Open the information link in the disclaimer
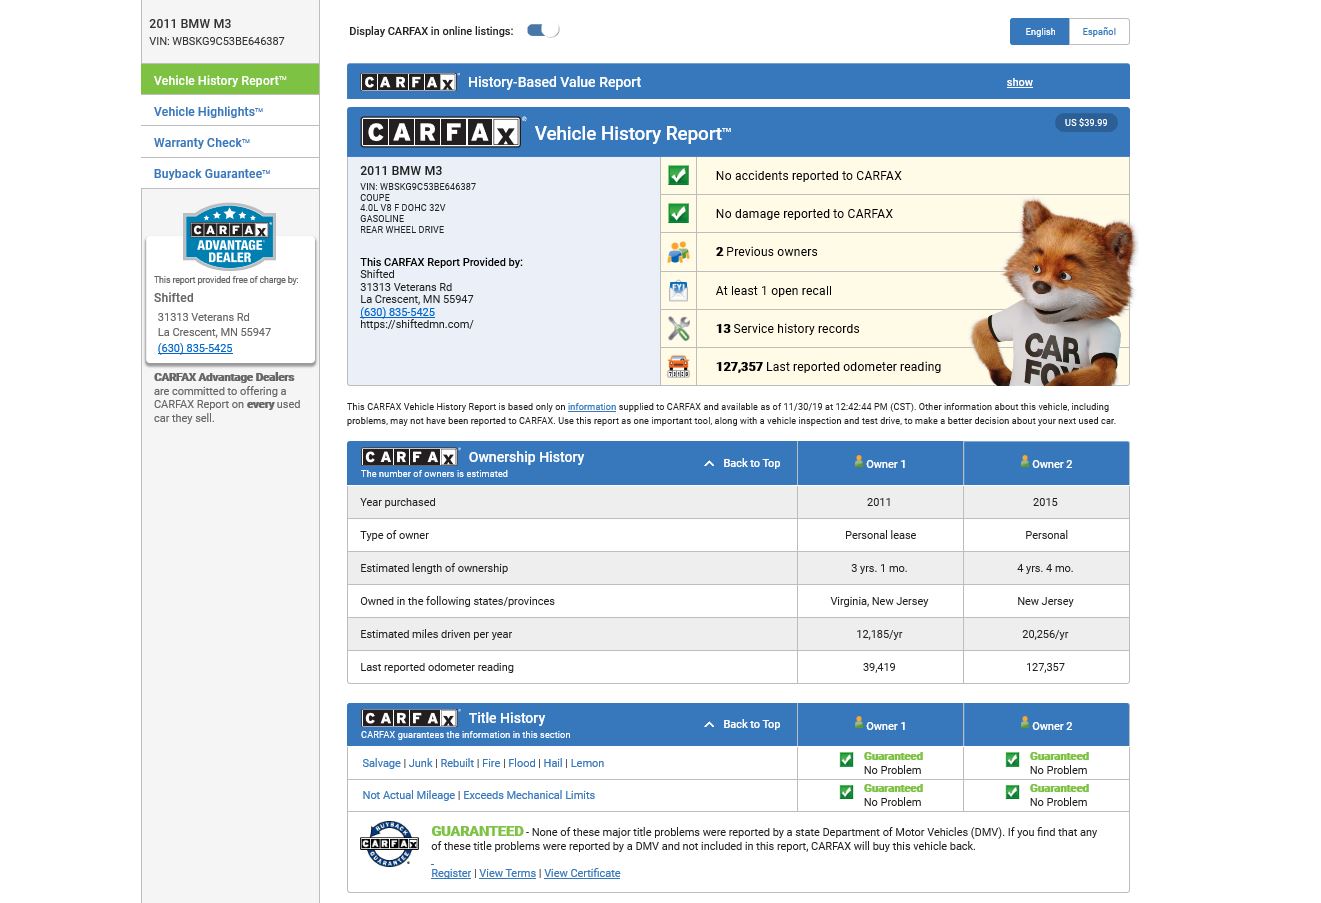Viewport: 1321px width, 903px height. [x=592, y=407]
